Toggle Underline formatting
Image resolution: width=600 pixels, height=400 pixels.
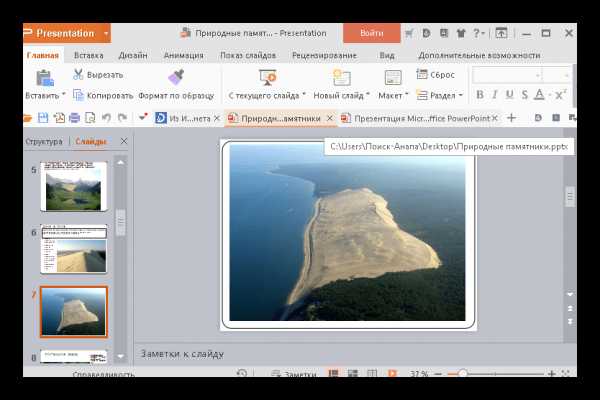[509, 95]
